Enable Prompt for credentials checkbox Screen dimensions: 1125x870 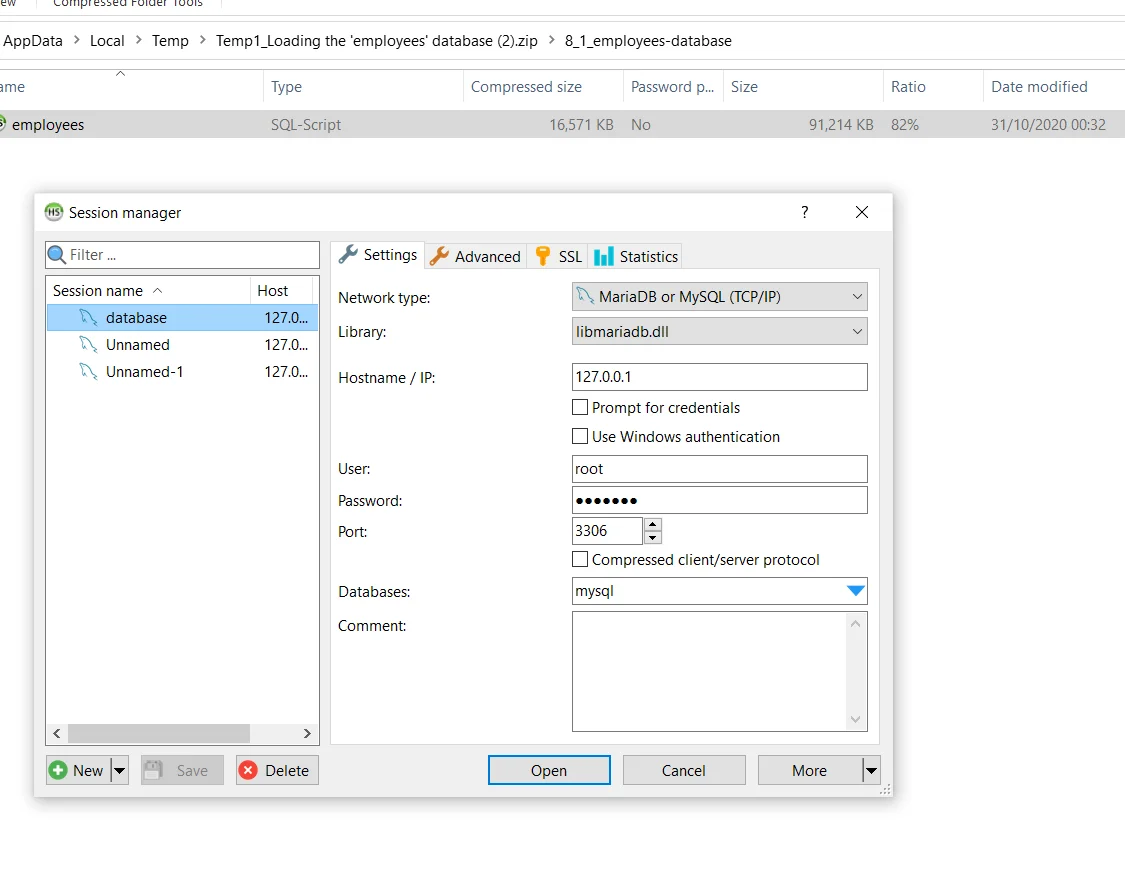579,407
